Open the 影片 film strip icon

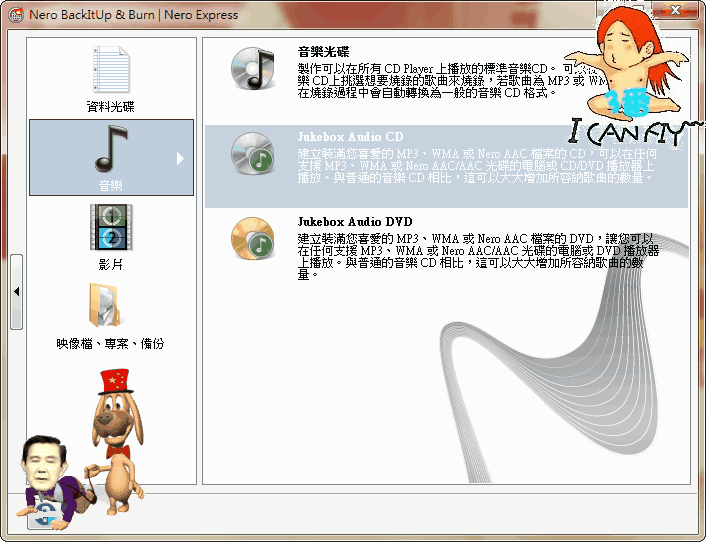click(x=111, y=227)
